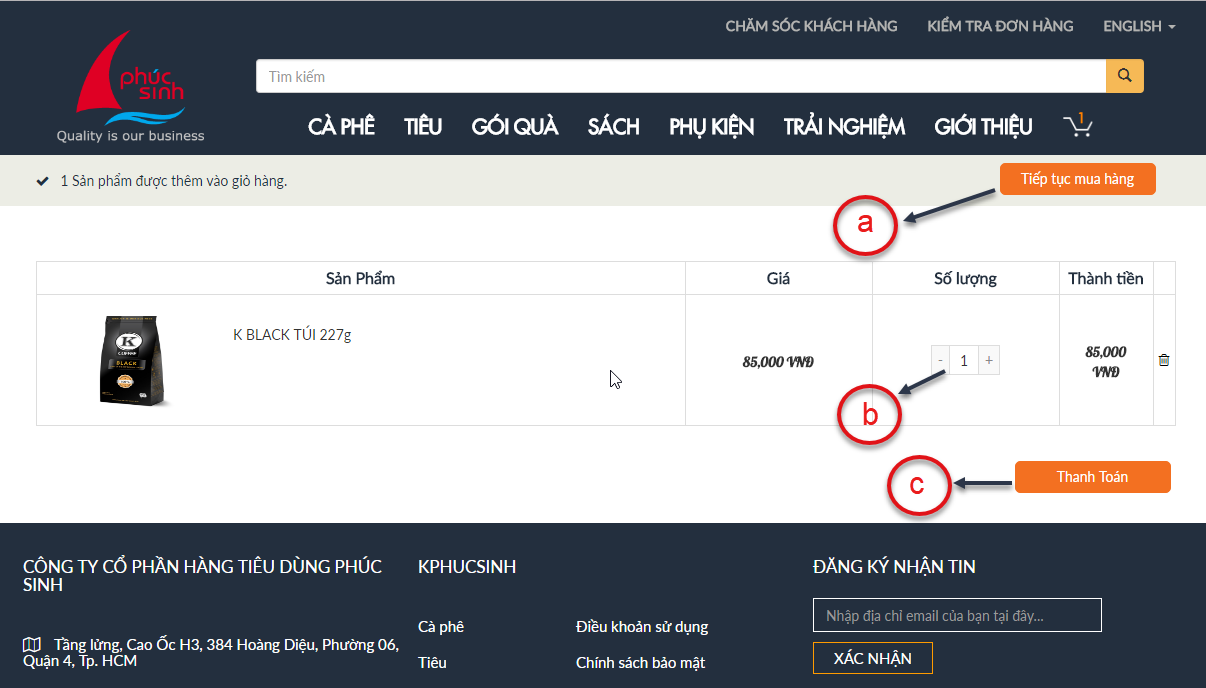Open the CÀ PHÊ menu
This screenshot has width=1206, height=688.
341,127
